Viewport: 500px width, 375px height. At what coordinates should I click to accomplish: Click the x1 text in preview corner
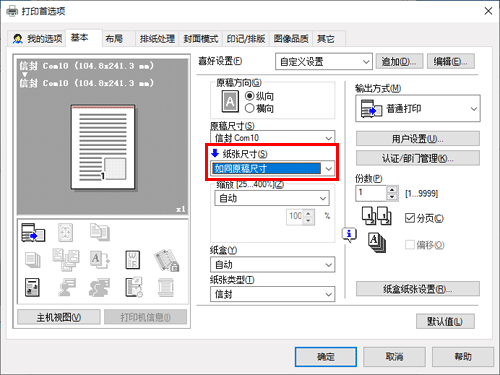[181, 209]
